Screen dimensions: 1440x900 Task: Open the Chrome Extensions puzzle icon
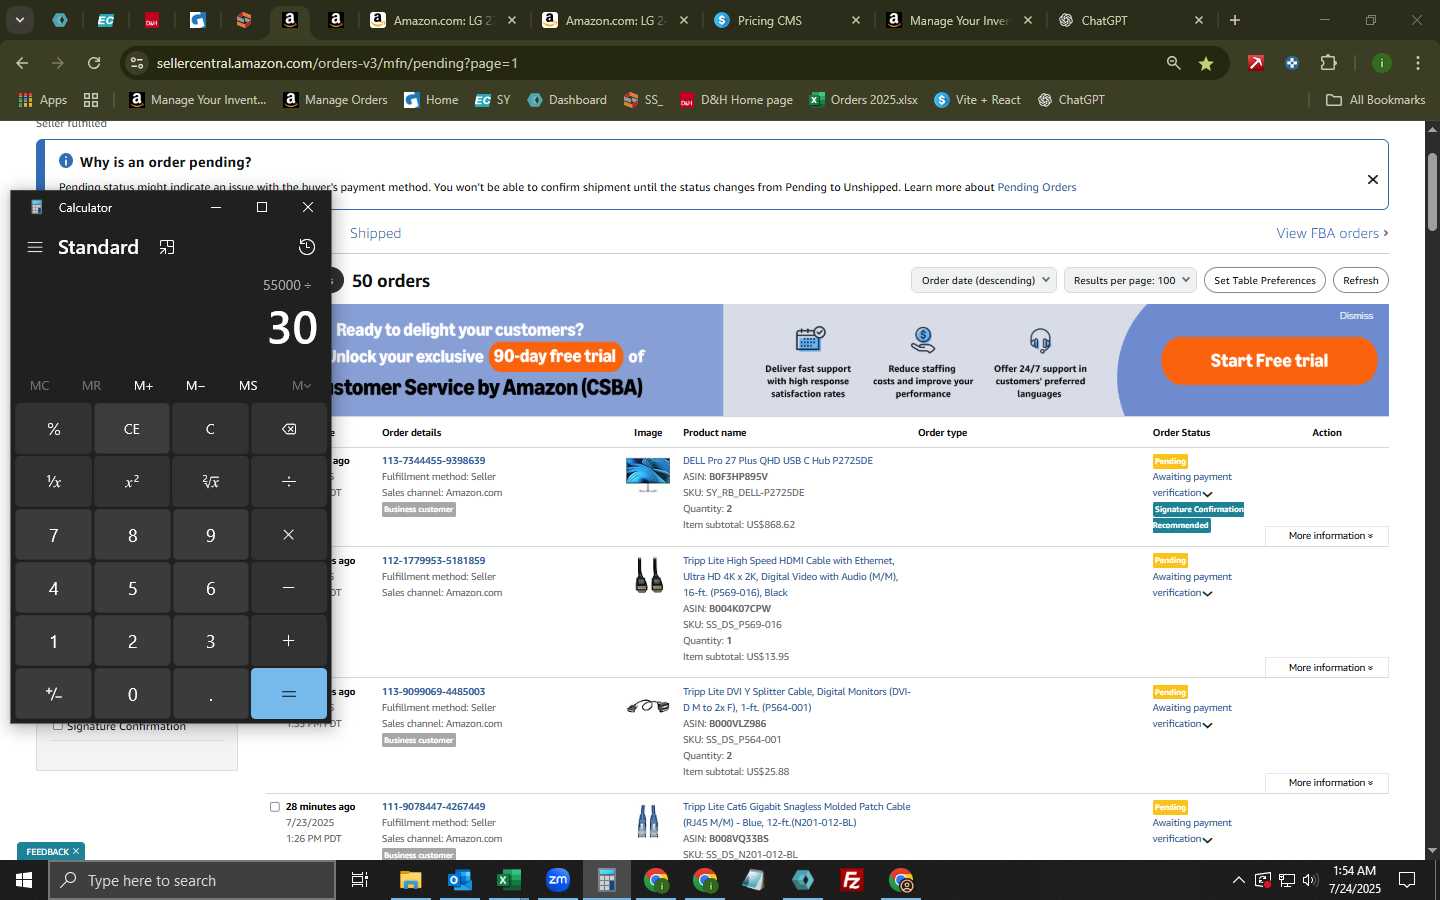[1328, 63]
